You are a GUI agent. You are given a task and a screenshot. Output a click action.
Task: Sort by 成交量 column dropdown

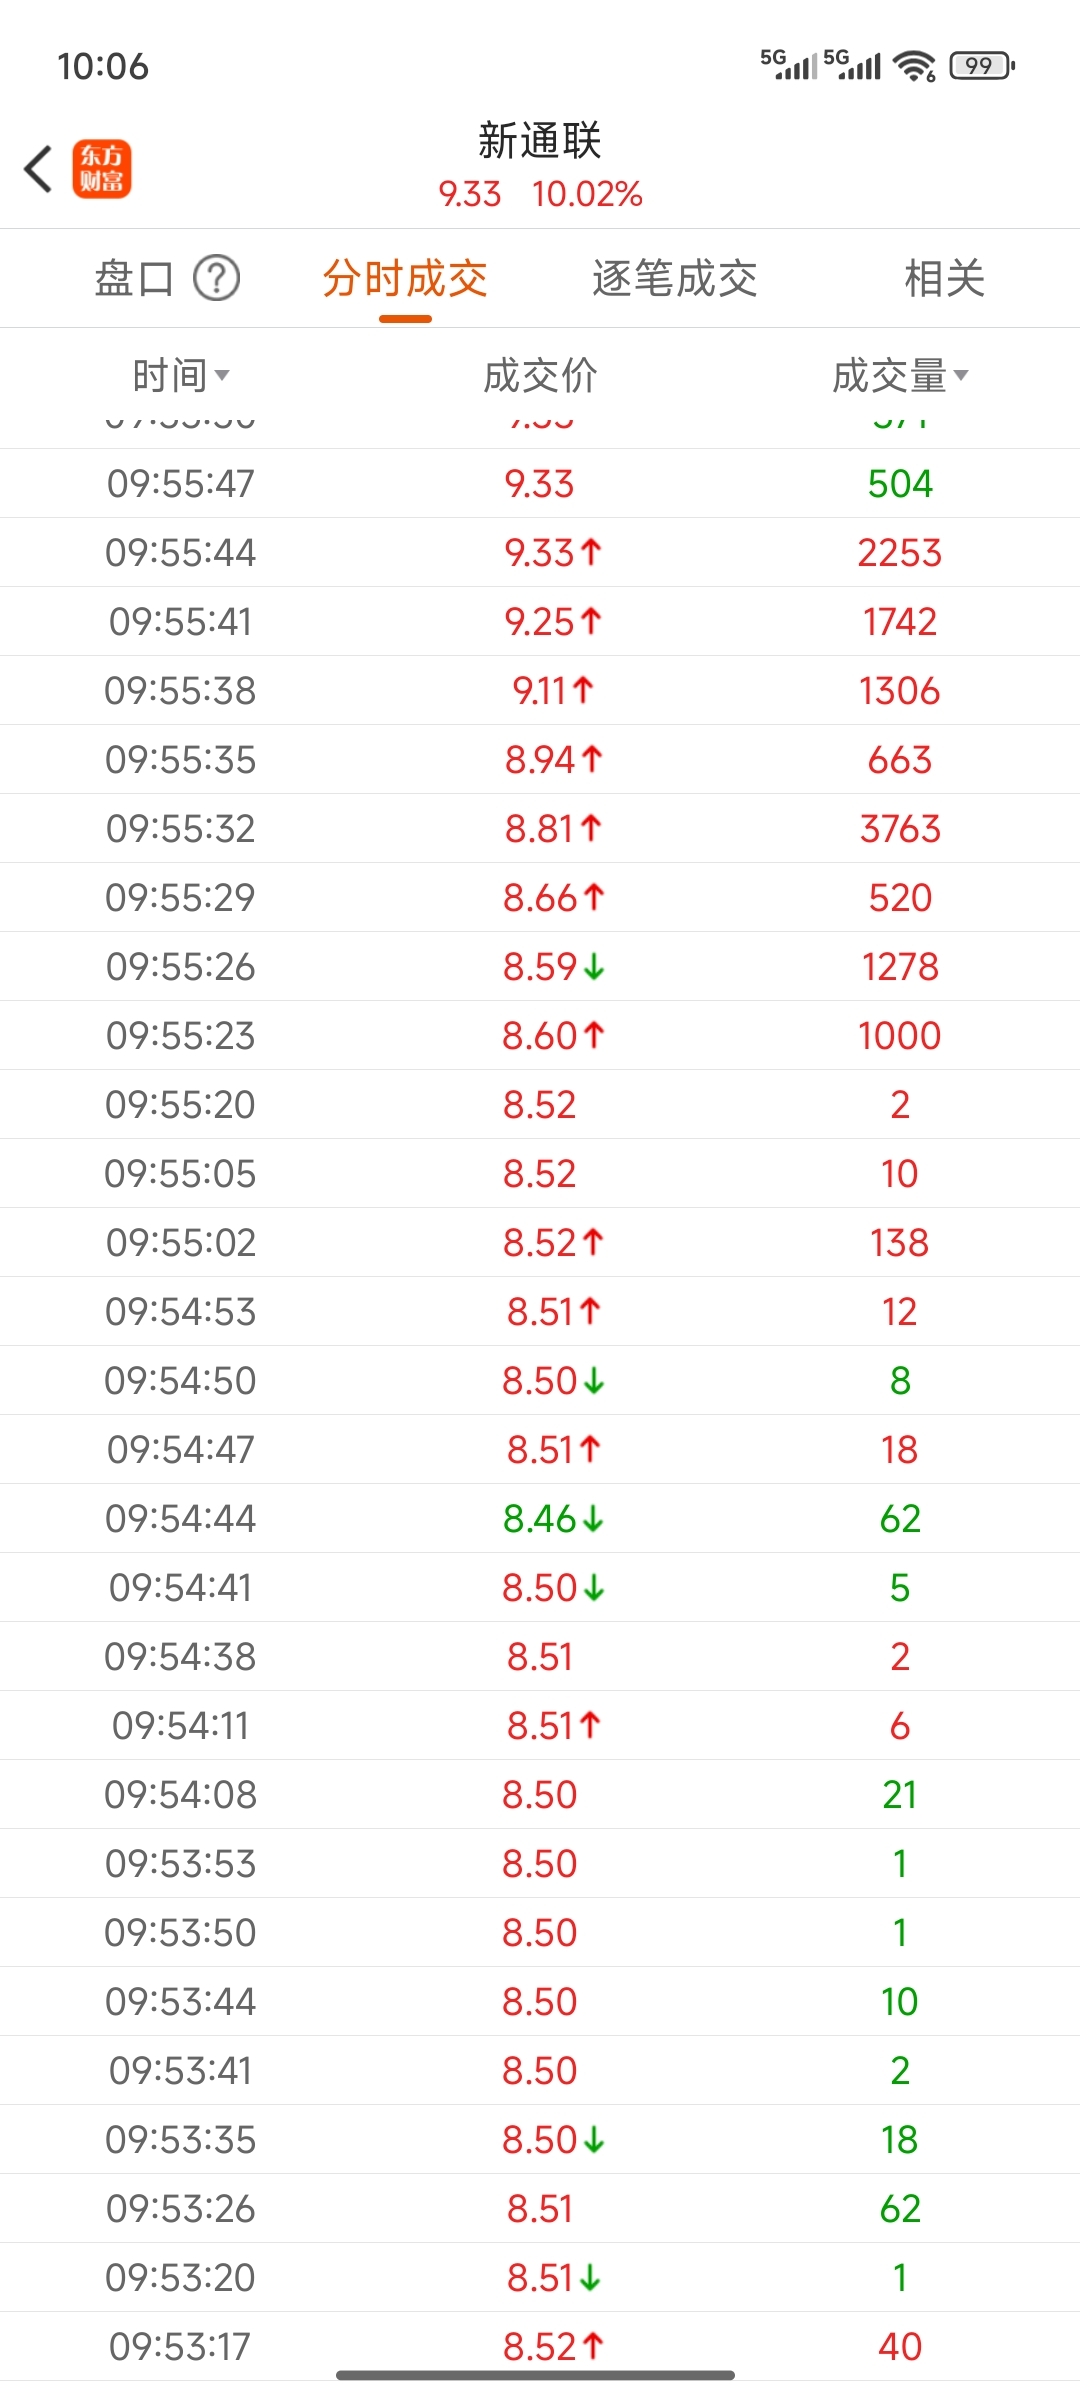point(900,376)
